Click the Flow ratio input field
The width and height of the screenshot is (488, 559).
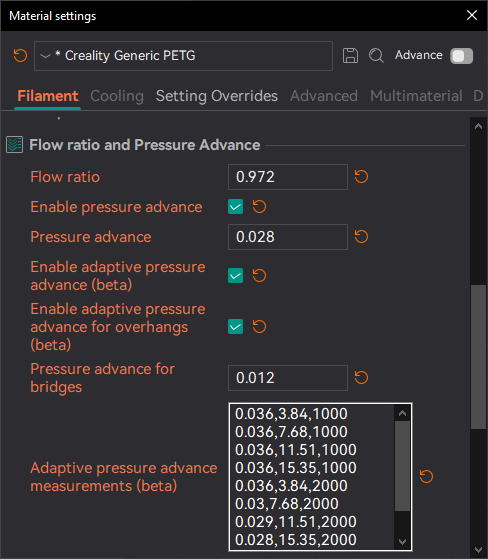[x=288, y=177]
